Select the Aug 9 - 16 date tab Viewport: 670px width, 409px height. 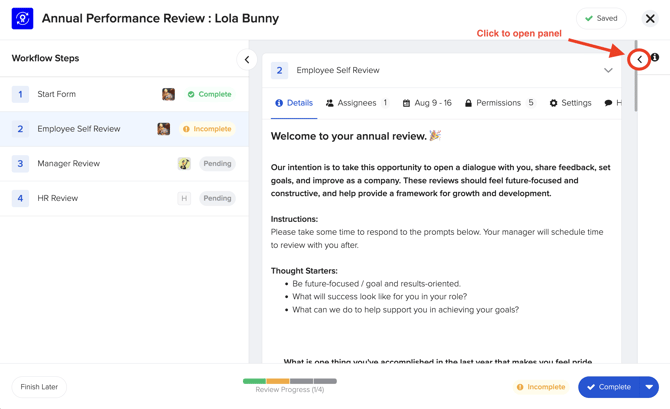point(427,103)
